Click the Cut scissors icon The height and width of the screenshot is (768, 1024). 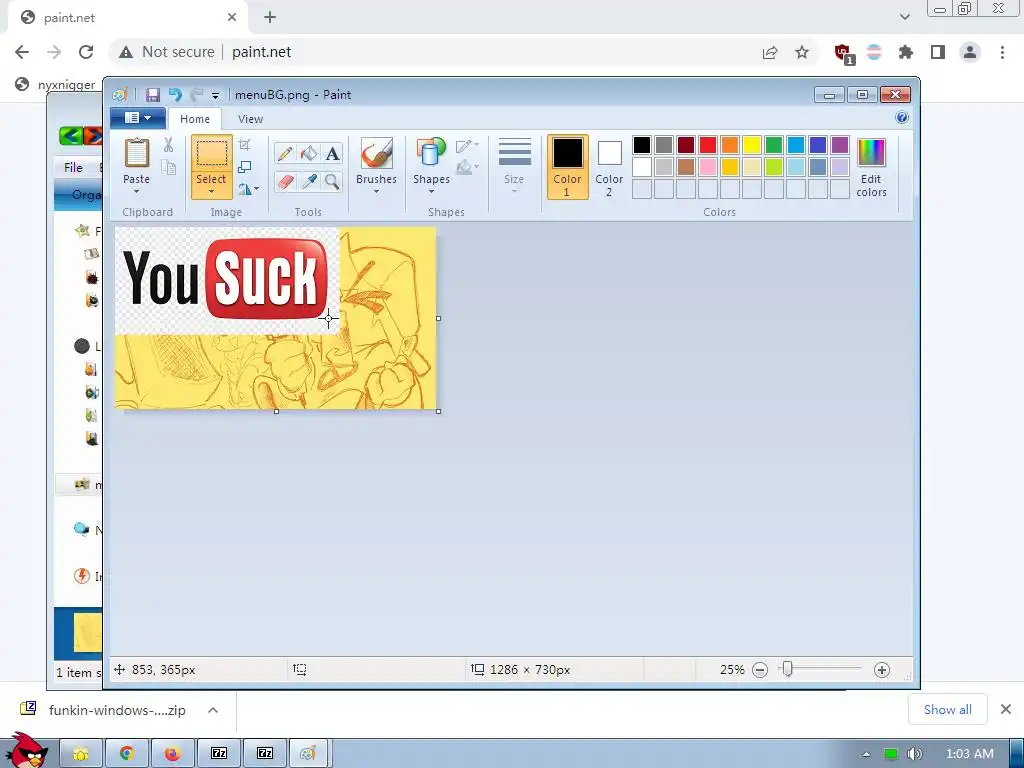pos(168,145)
